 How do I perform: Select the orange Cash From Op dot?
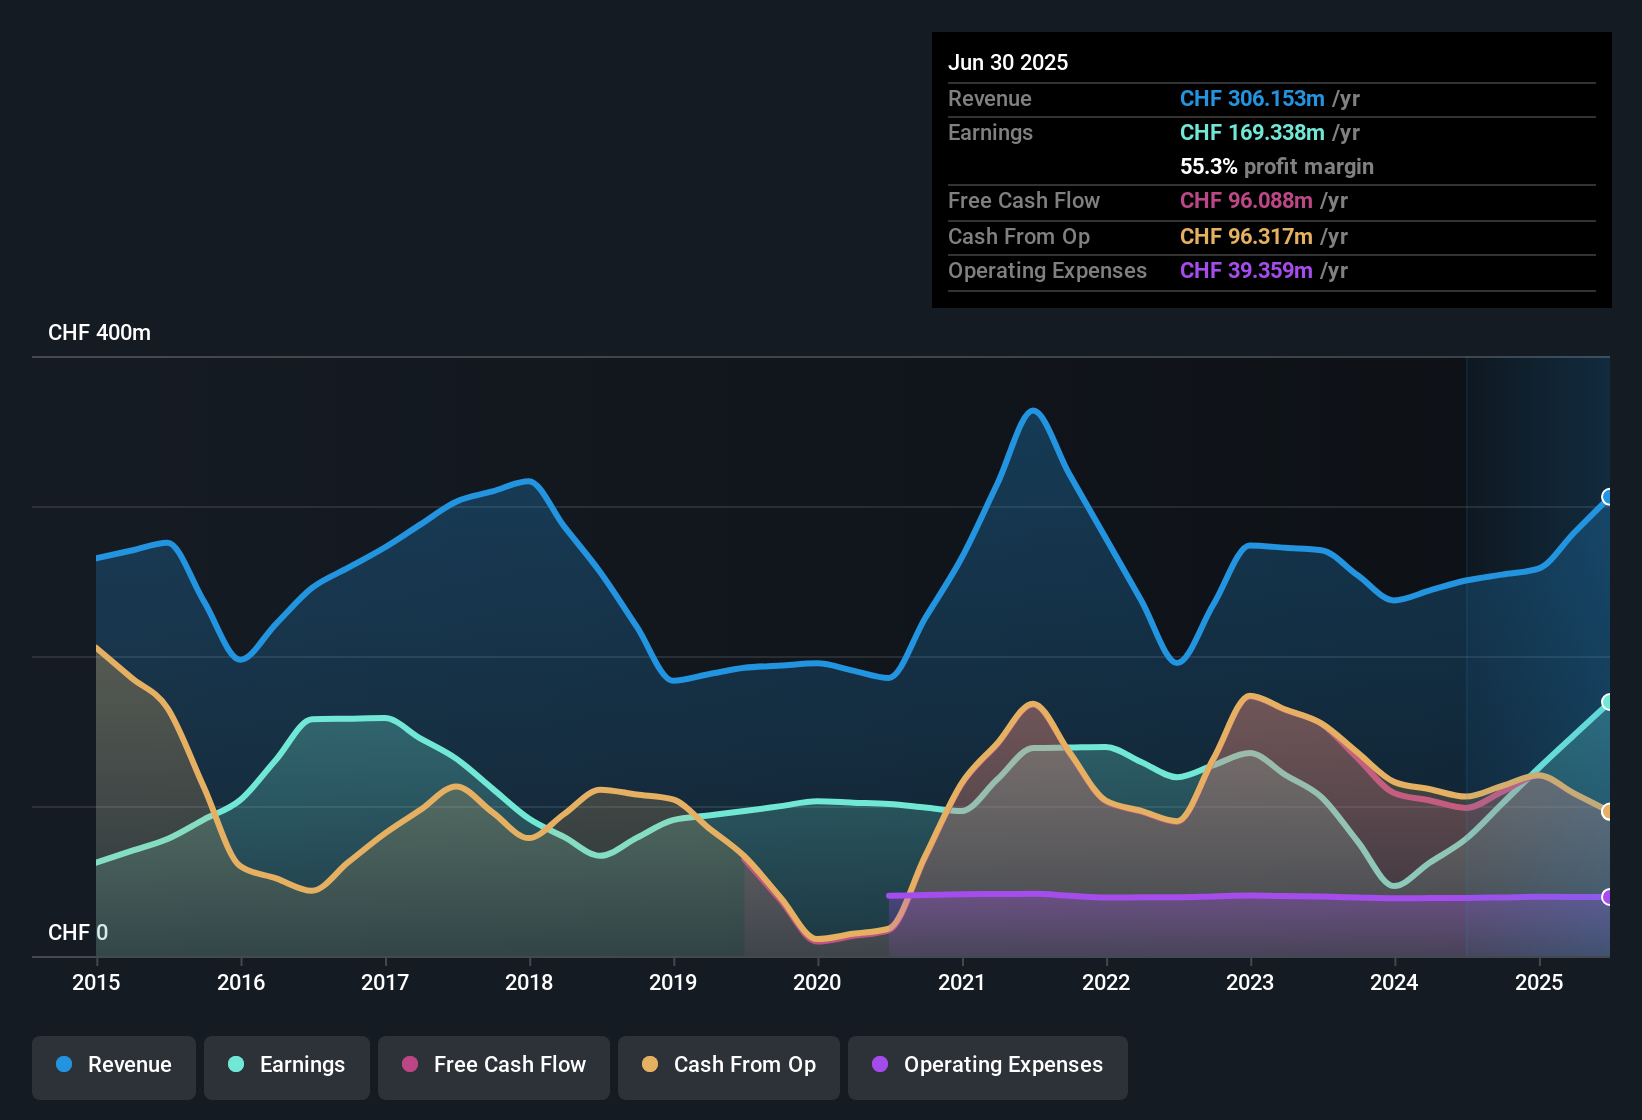point(650,1065)
